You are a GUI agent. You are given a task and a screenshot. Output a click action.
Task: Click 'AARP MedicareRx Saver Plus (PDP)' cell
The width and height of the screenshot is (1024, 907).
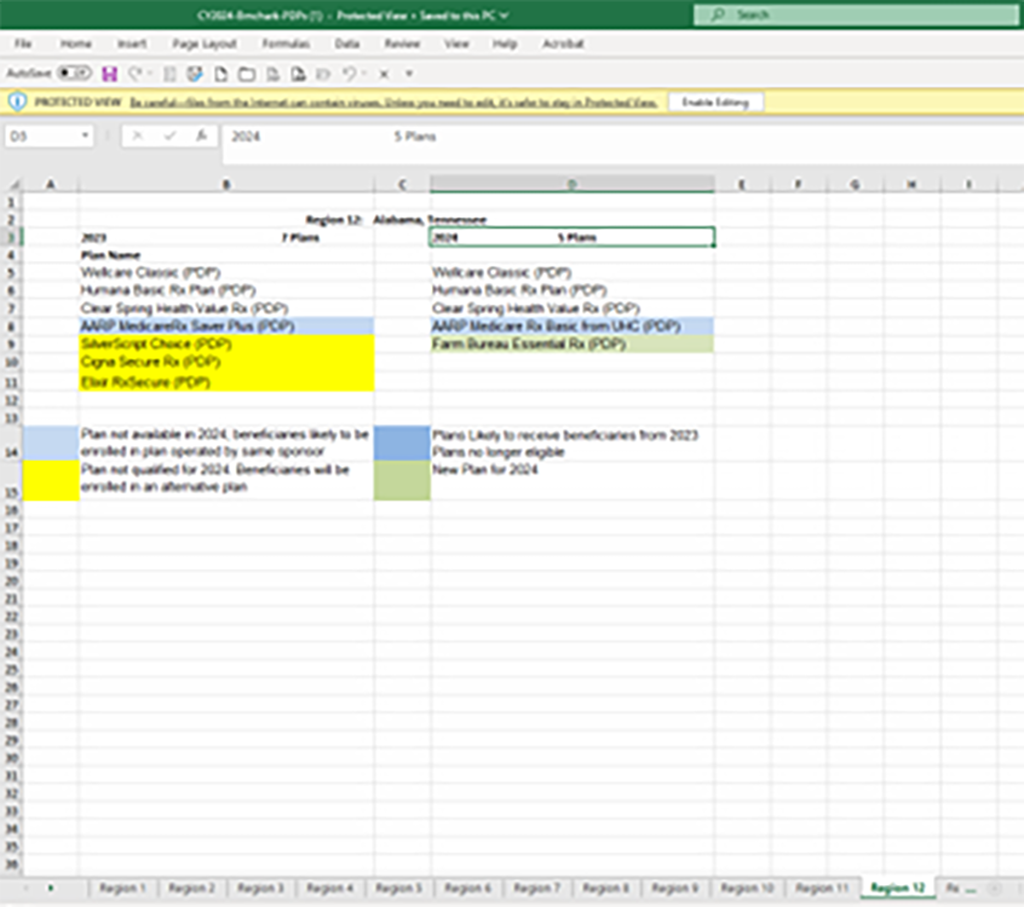tap(226, 326)
